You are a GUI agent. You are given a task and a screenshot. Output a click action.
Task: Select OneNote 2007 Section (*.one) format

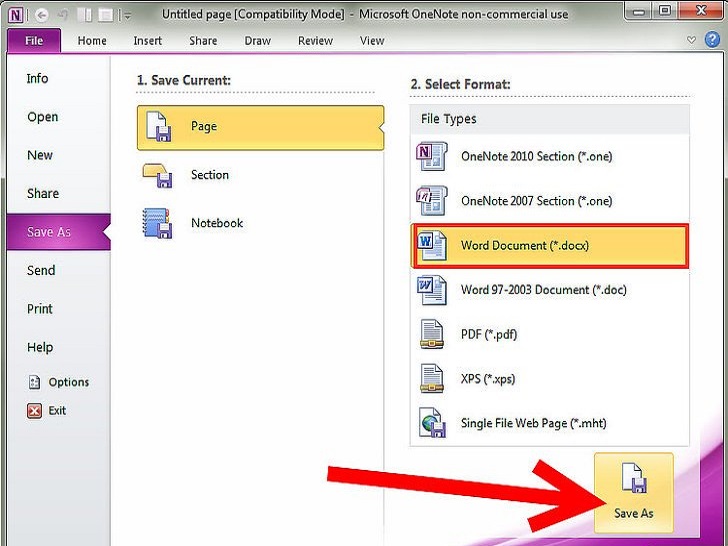[x=550, y=201]
